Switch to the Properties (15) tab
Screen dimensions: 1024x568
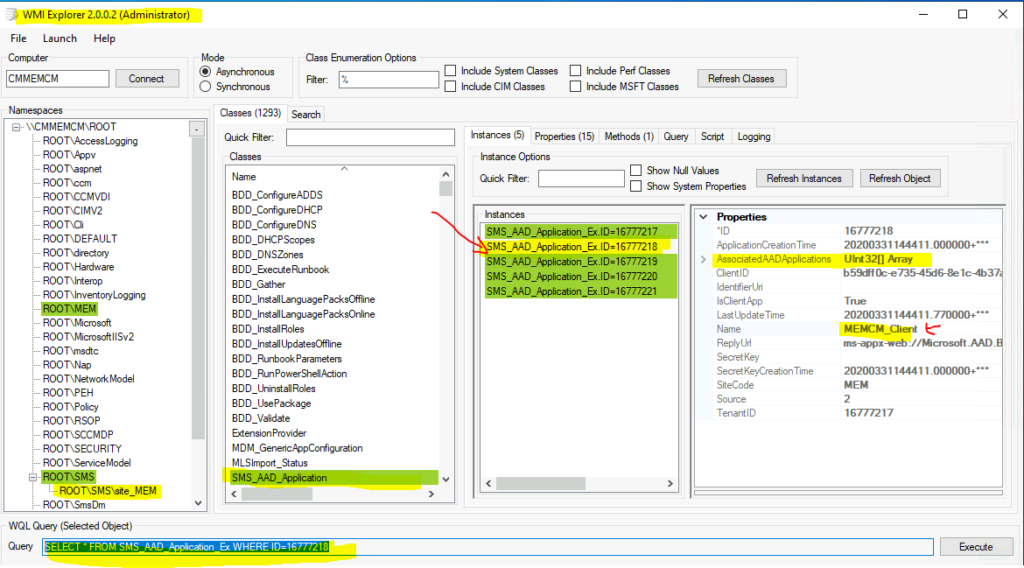click(564, 136)
